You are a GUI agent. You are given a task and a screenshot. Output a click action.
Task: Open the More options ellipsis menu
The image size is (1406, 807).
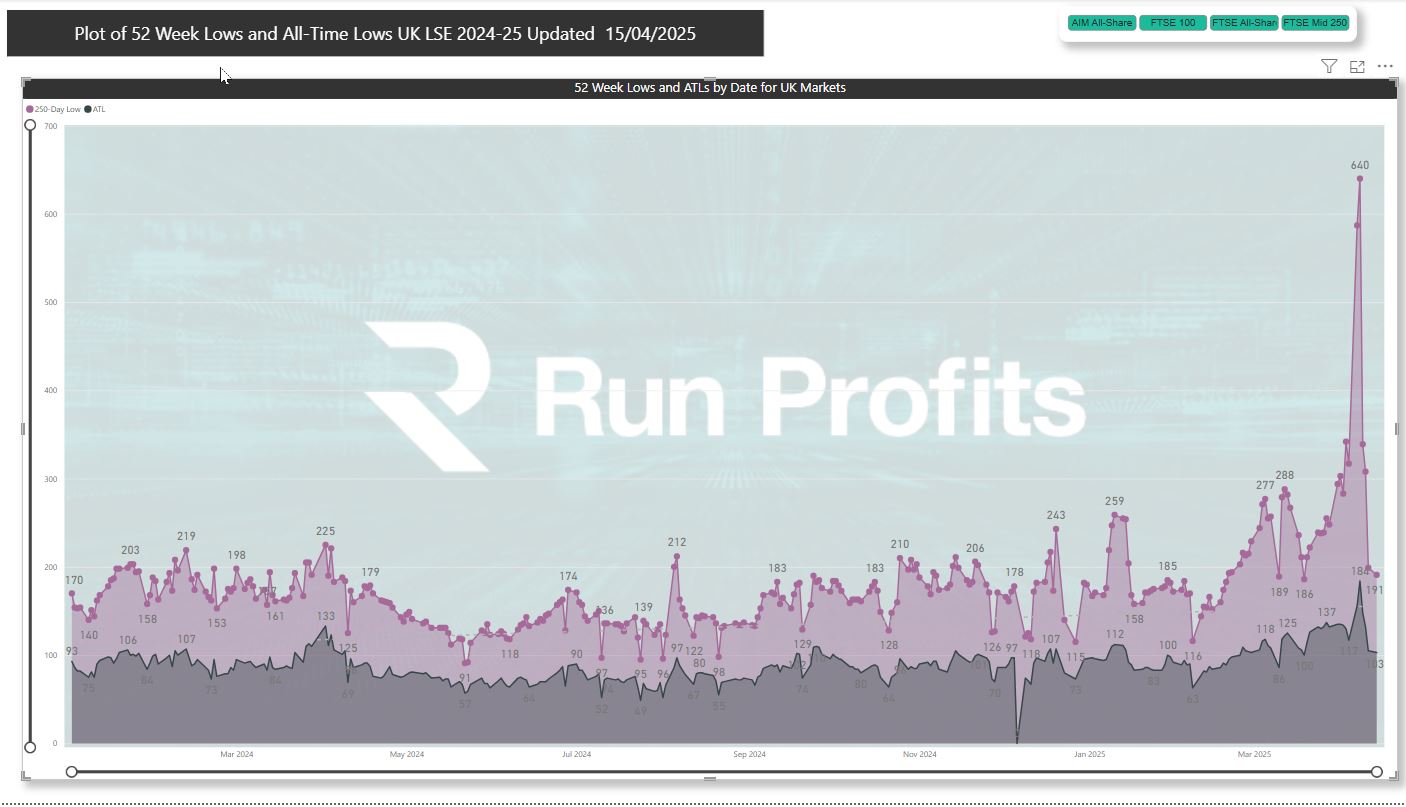click(1385, 67)
